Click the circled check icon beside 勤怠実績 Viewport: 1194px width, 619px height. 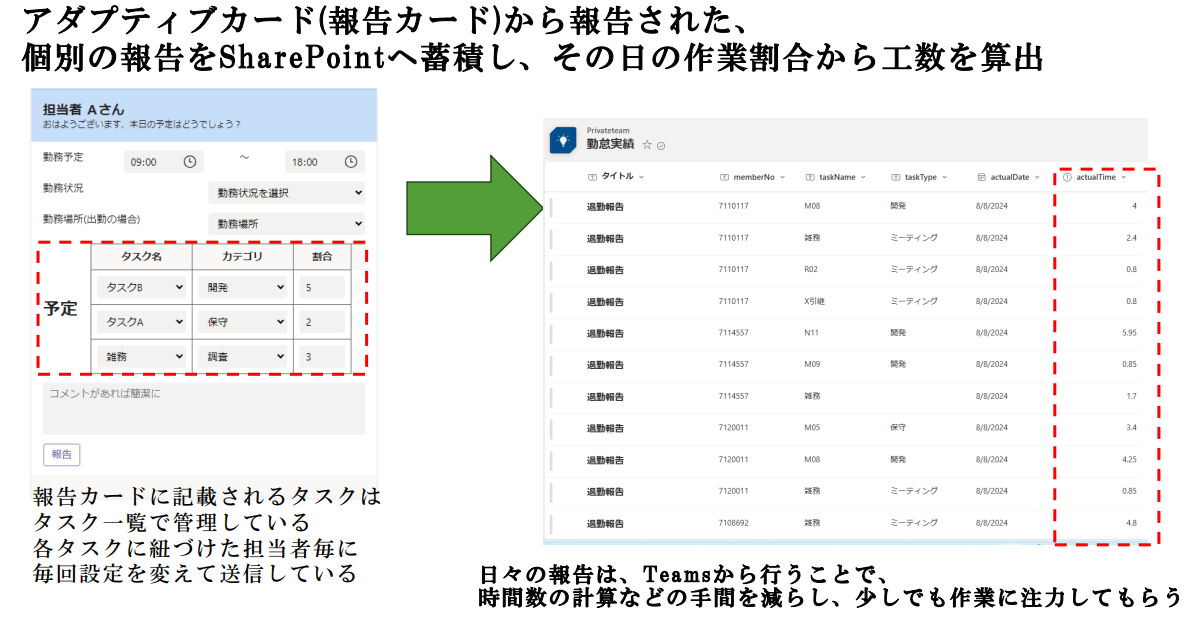click(661, 145)
